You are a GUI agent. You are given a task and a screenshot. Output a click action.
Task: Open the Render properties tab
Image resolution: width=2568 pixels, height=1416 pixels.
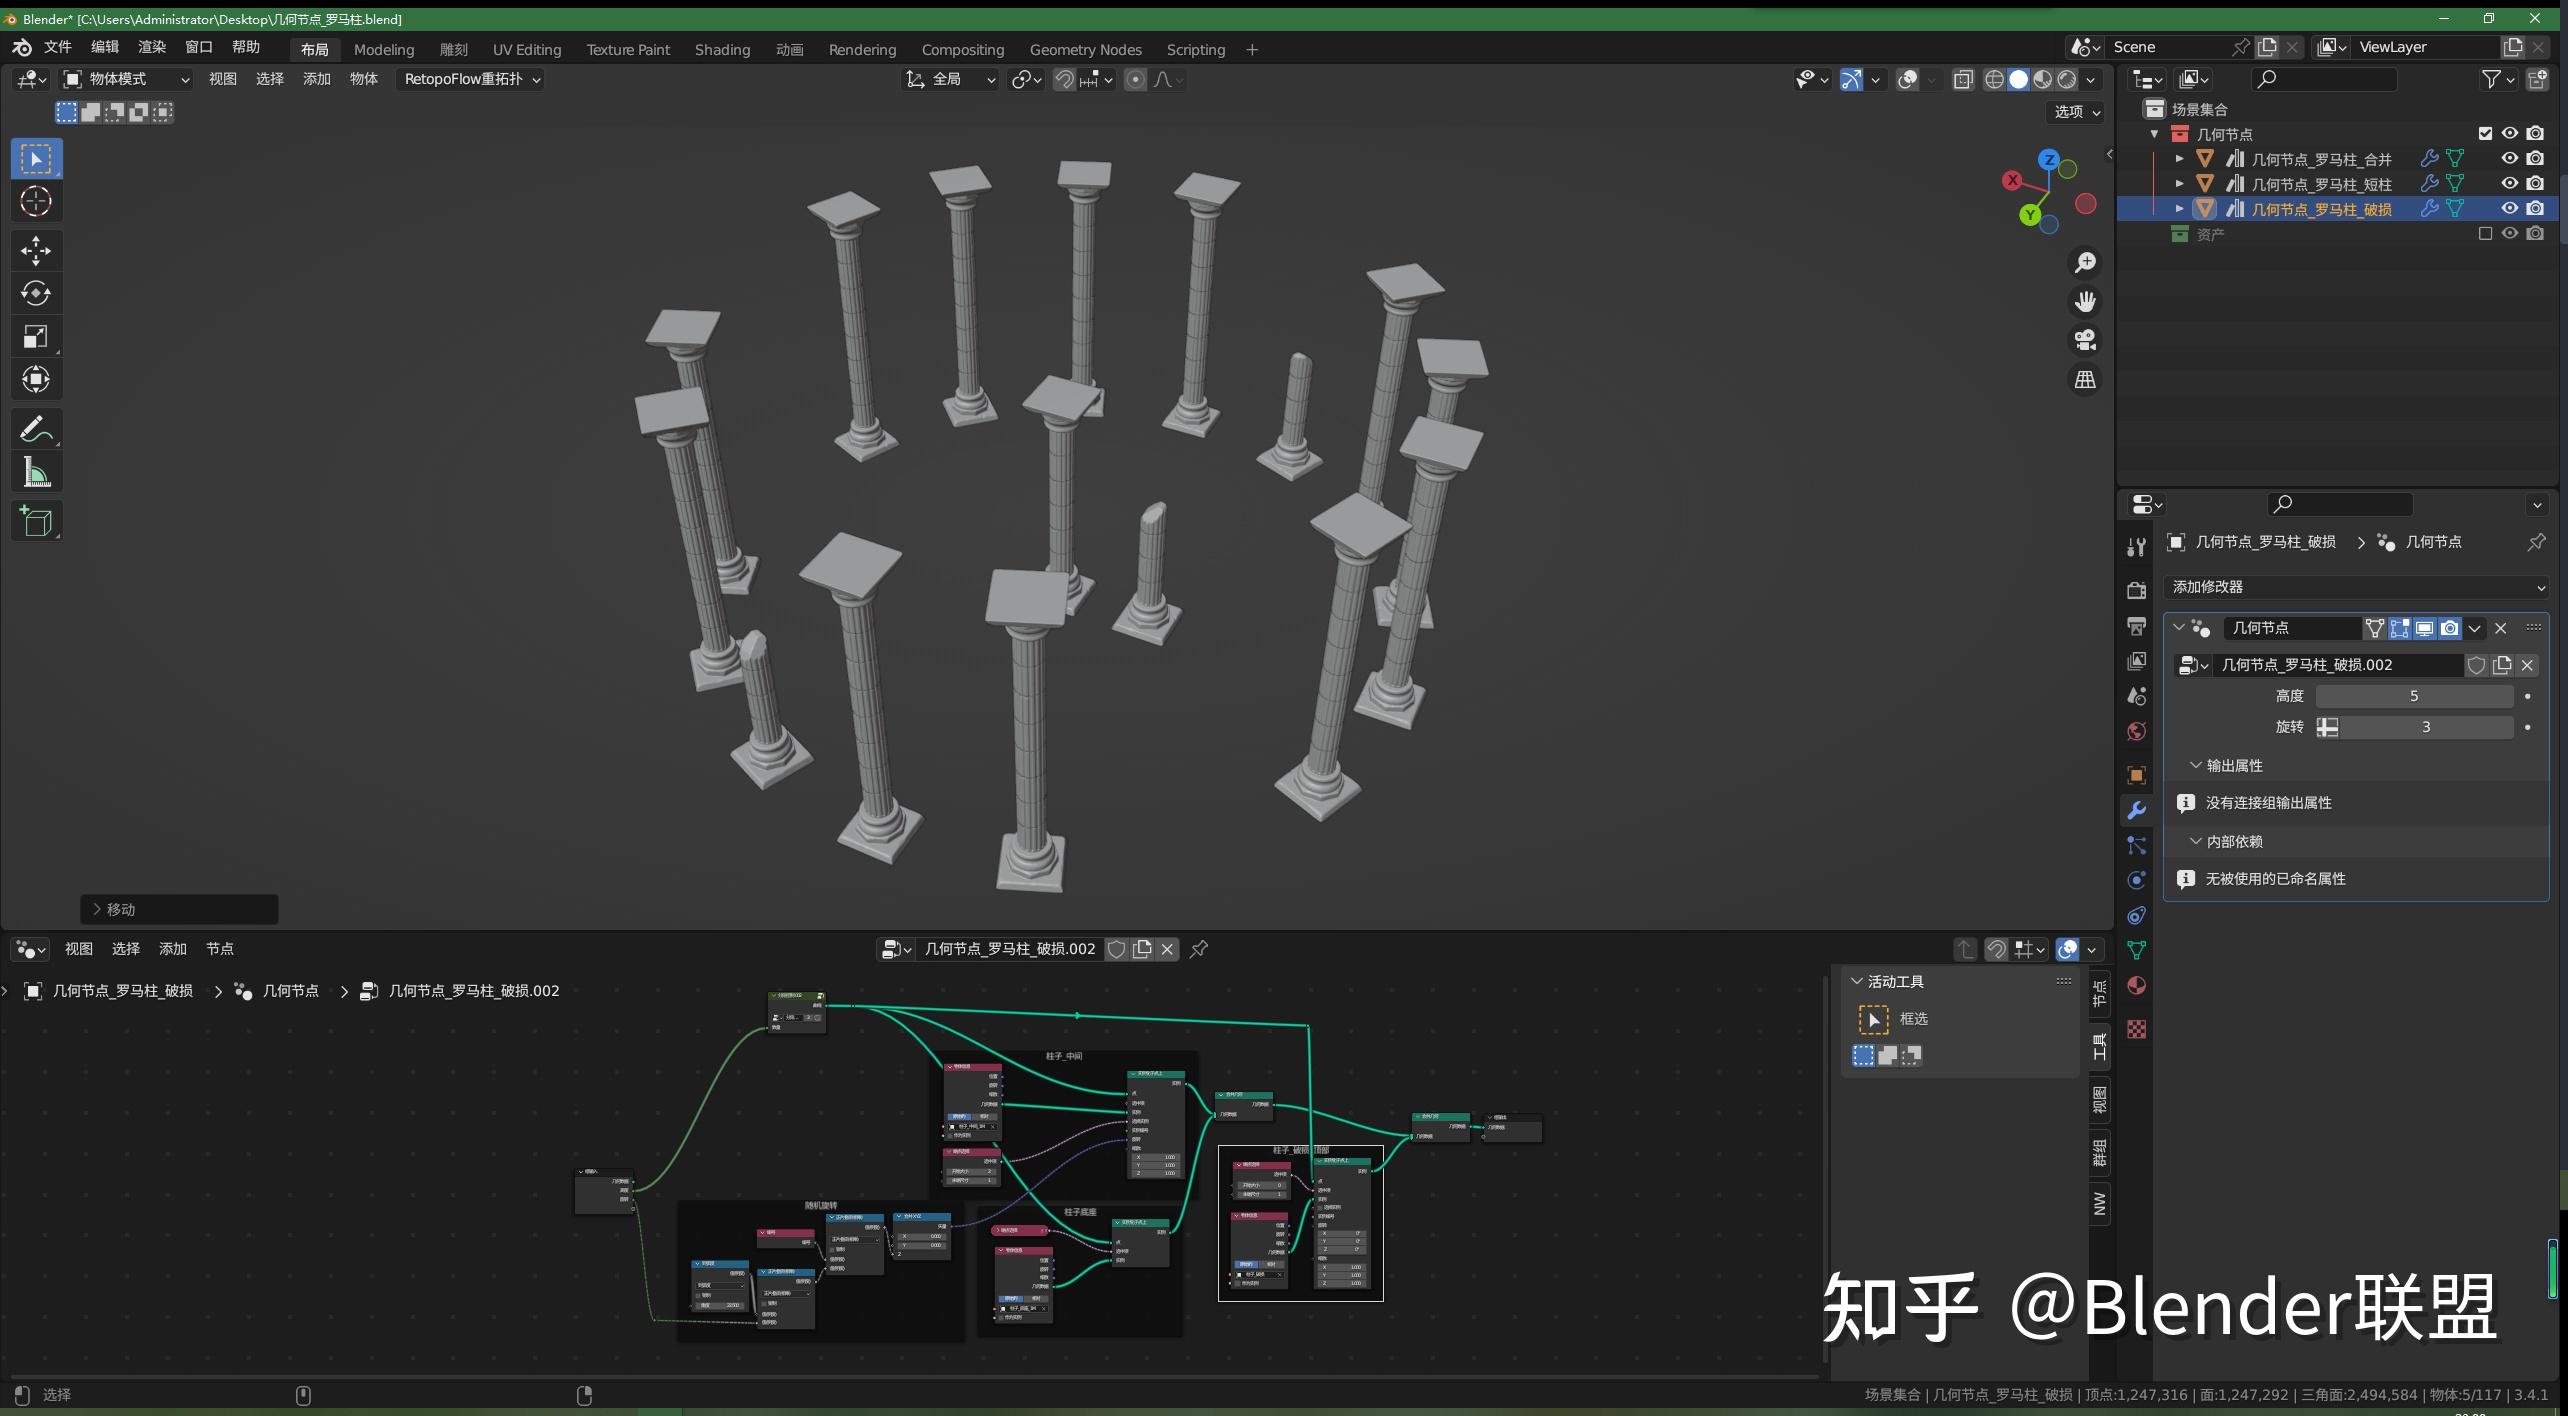pyautogui.click(x=2136, y=590)
